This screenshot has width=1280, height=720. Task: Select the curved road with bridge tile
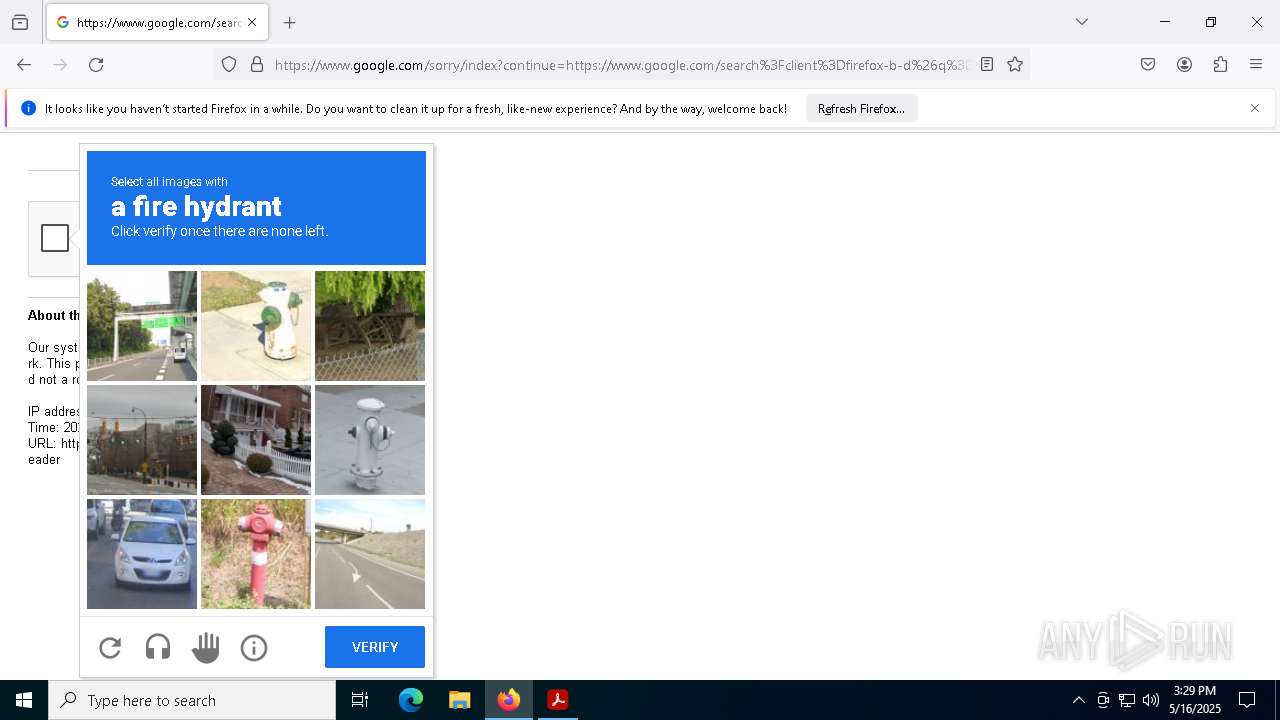click(x=370, y=554)
